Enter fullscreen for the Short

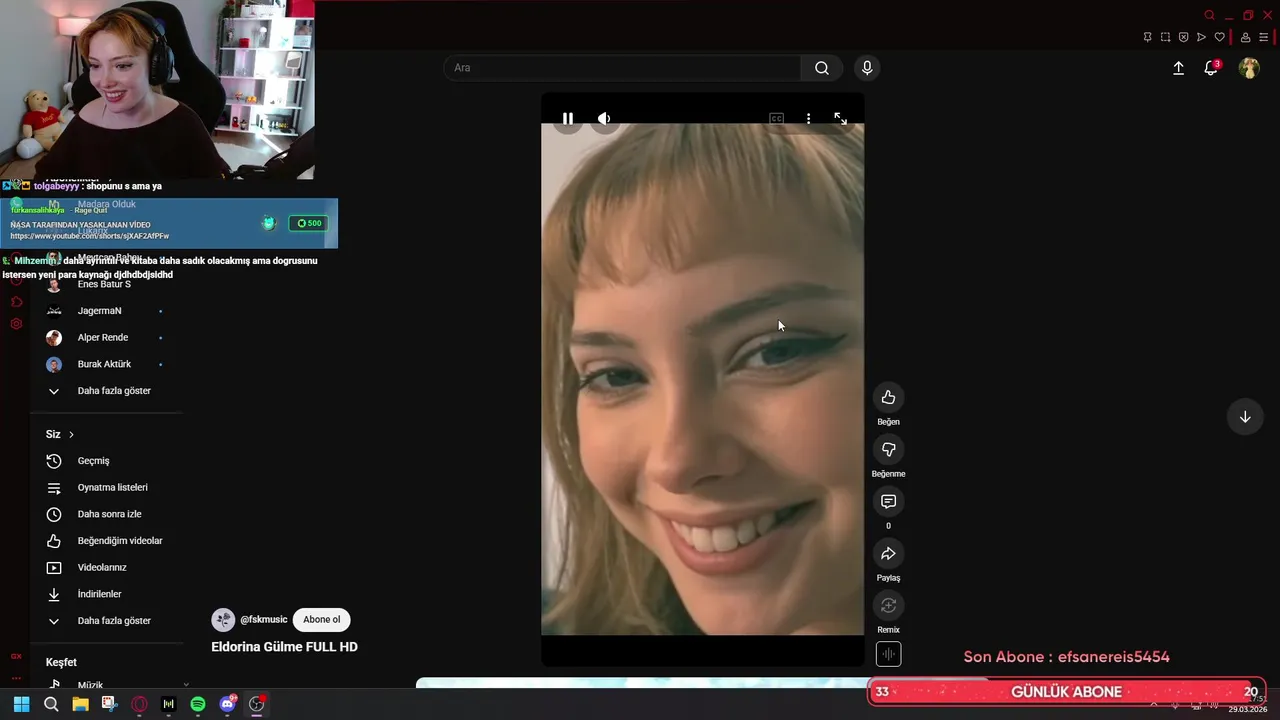tap(840, 118)
